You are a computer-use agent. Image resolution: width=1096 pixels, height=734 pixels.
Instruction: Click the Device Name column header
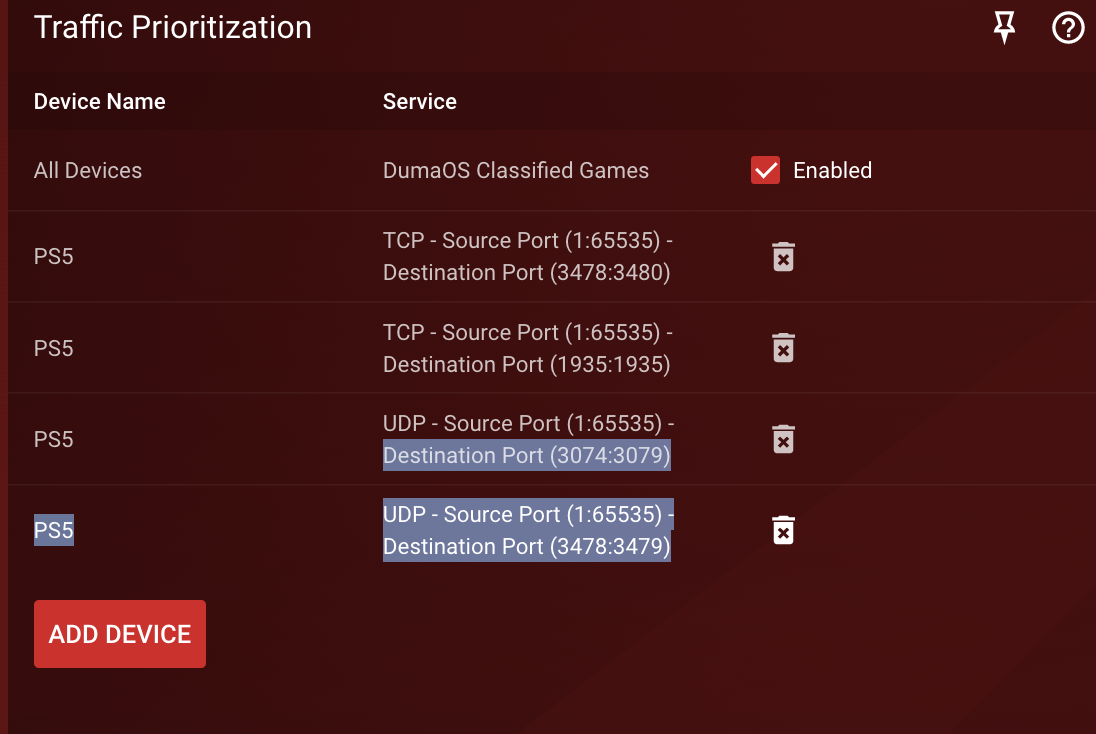click(x=99, y=101)
